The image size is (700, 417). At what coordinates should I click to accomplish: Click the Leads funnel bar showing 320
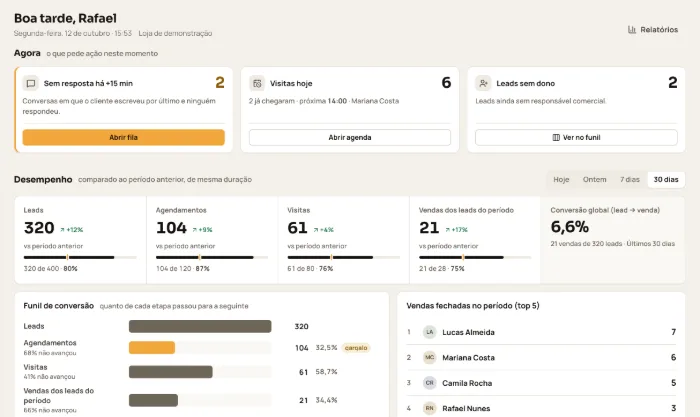(x=200, y=326)
